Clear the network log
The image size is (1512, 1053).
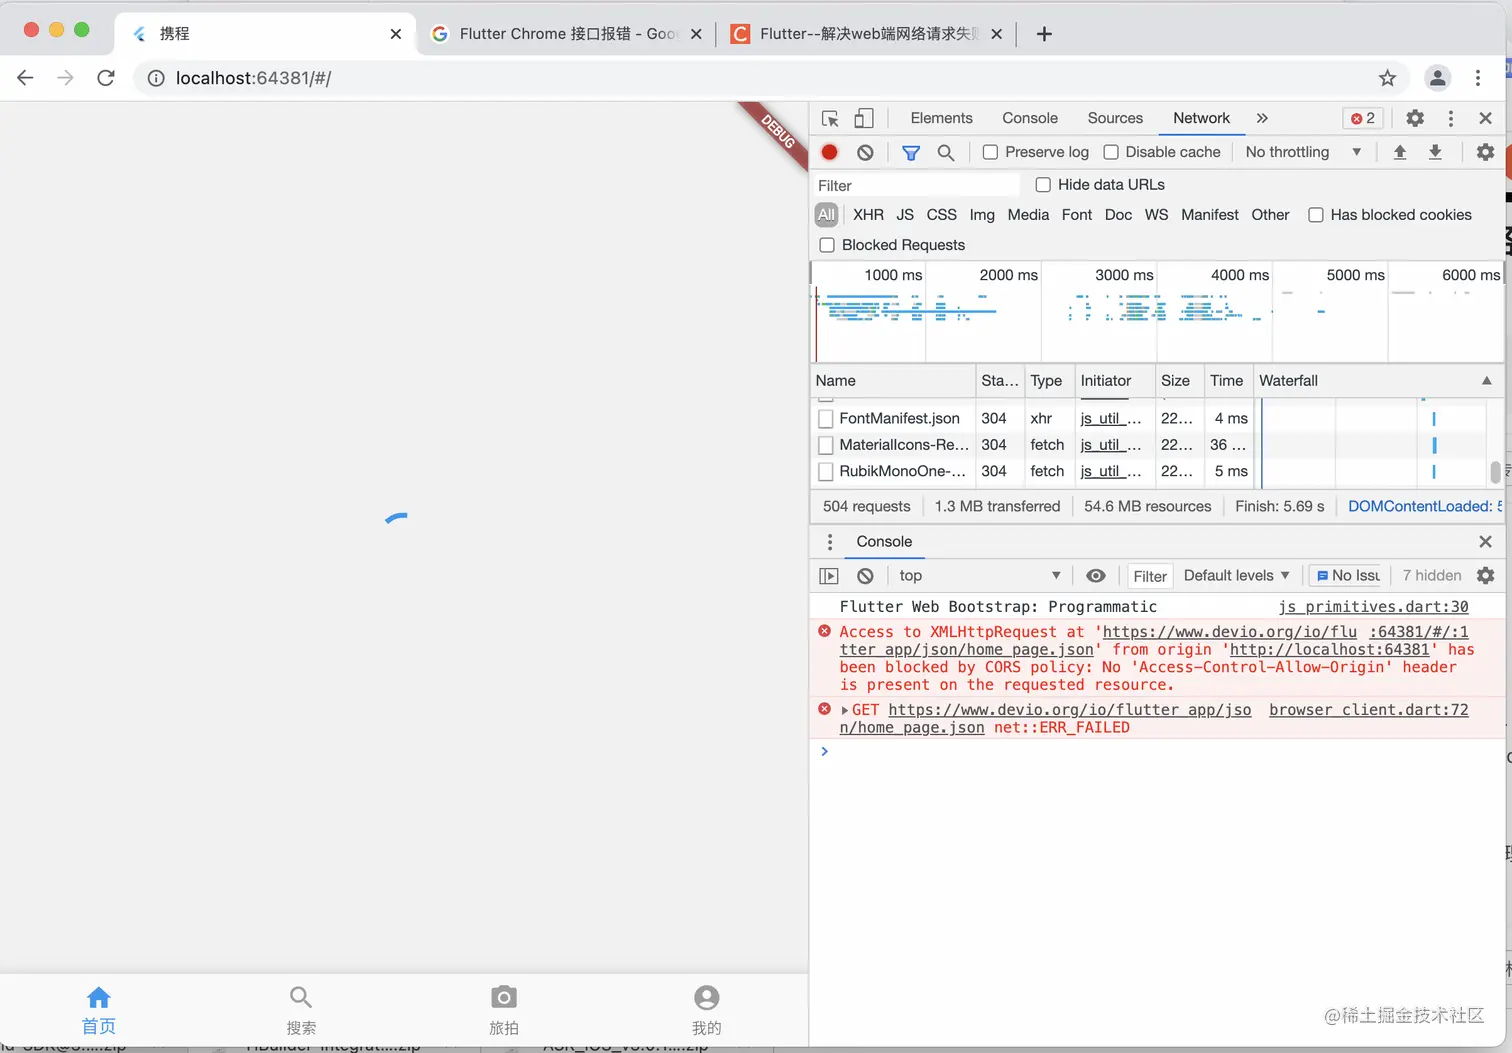865,152
